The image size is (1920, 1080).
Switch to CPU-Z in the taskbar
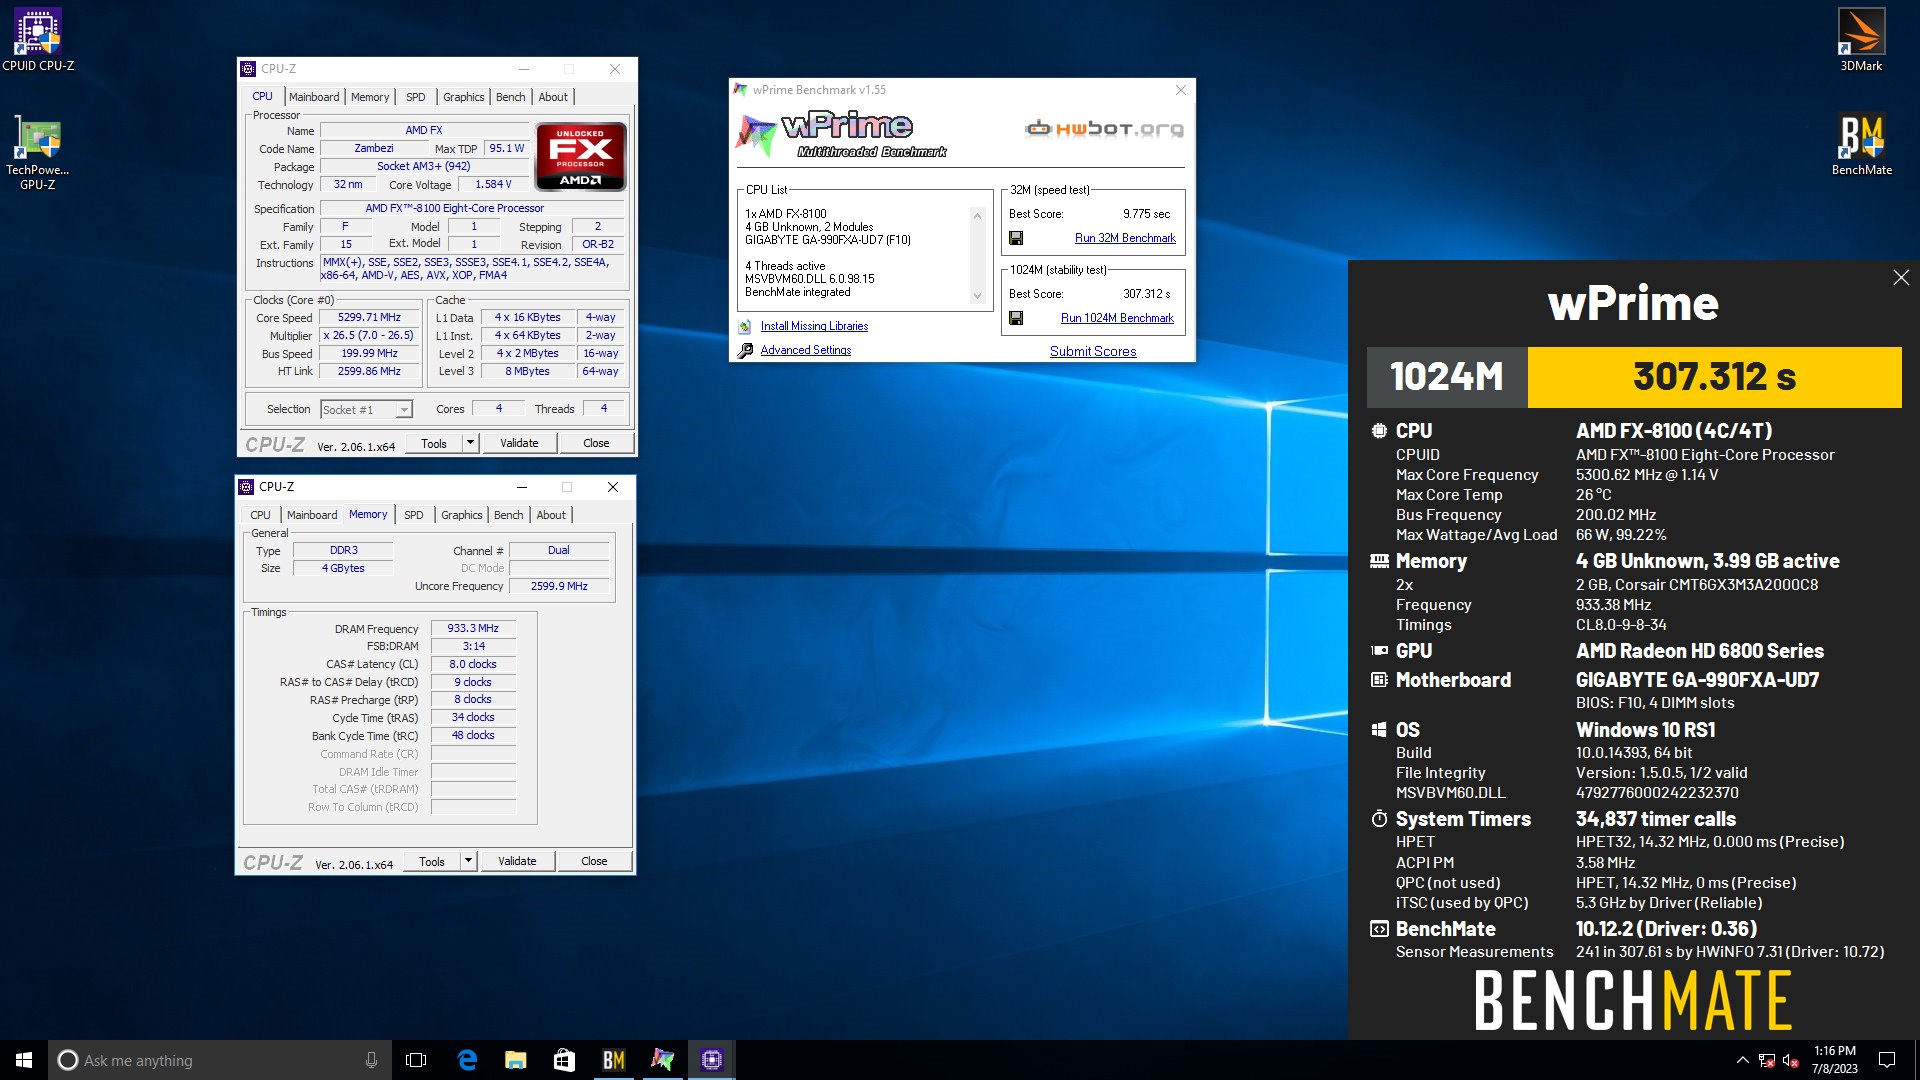pos(712,1060)
